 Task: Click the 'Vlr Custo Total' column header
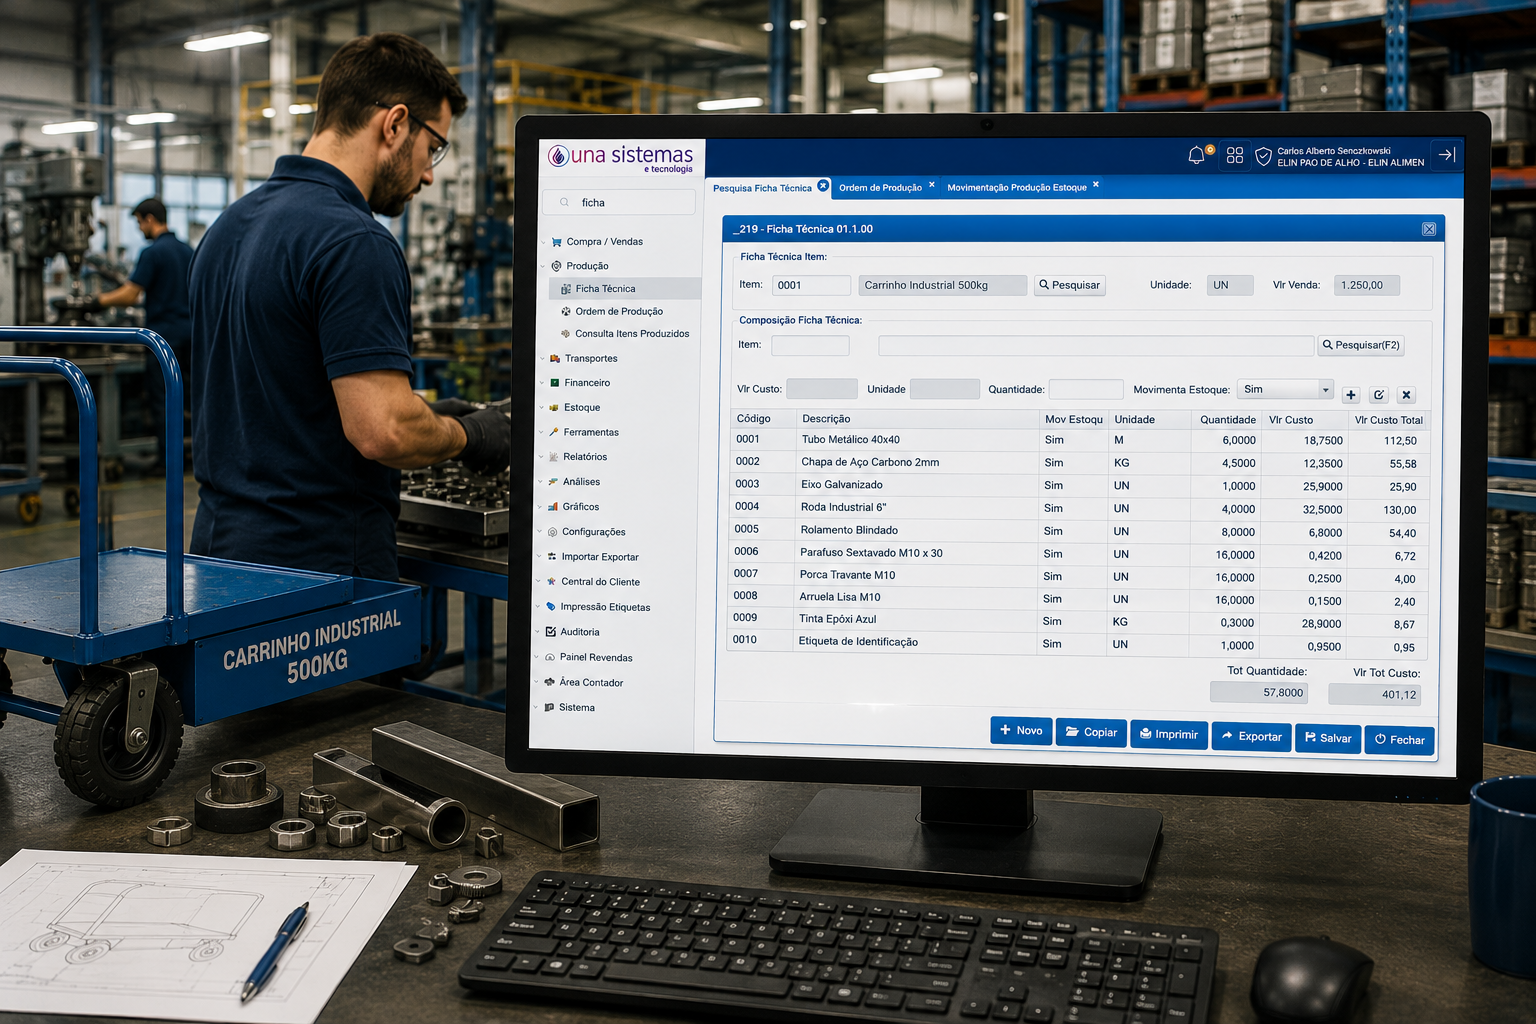pos(1388,420)
